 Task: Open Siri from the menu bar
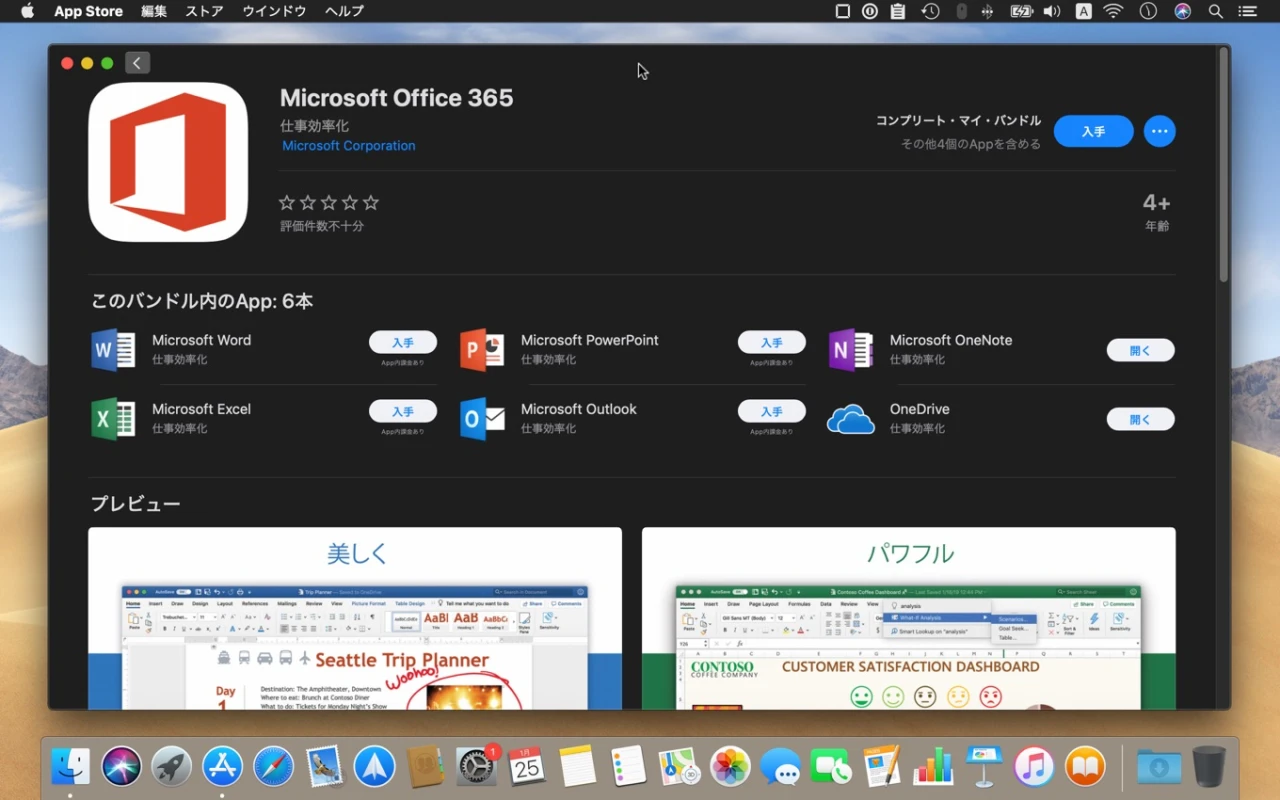[x=1182, y=11]
